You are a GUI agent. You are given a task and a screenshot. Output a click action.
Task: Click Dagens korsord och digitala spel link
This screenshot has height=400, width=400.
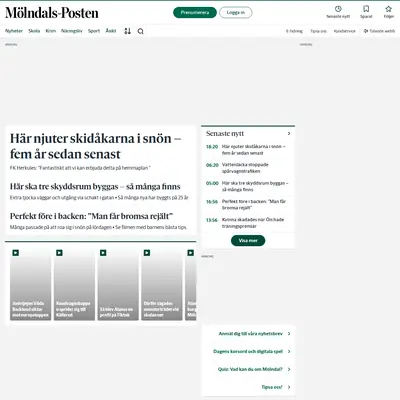[x=248, y=351]
